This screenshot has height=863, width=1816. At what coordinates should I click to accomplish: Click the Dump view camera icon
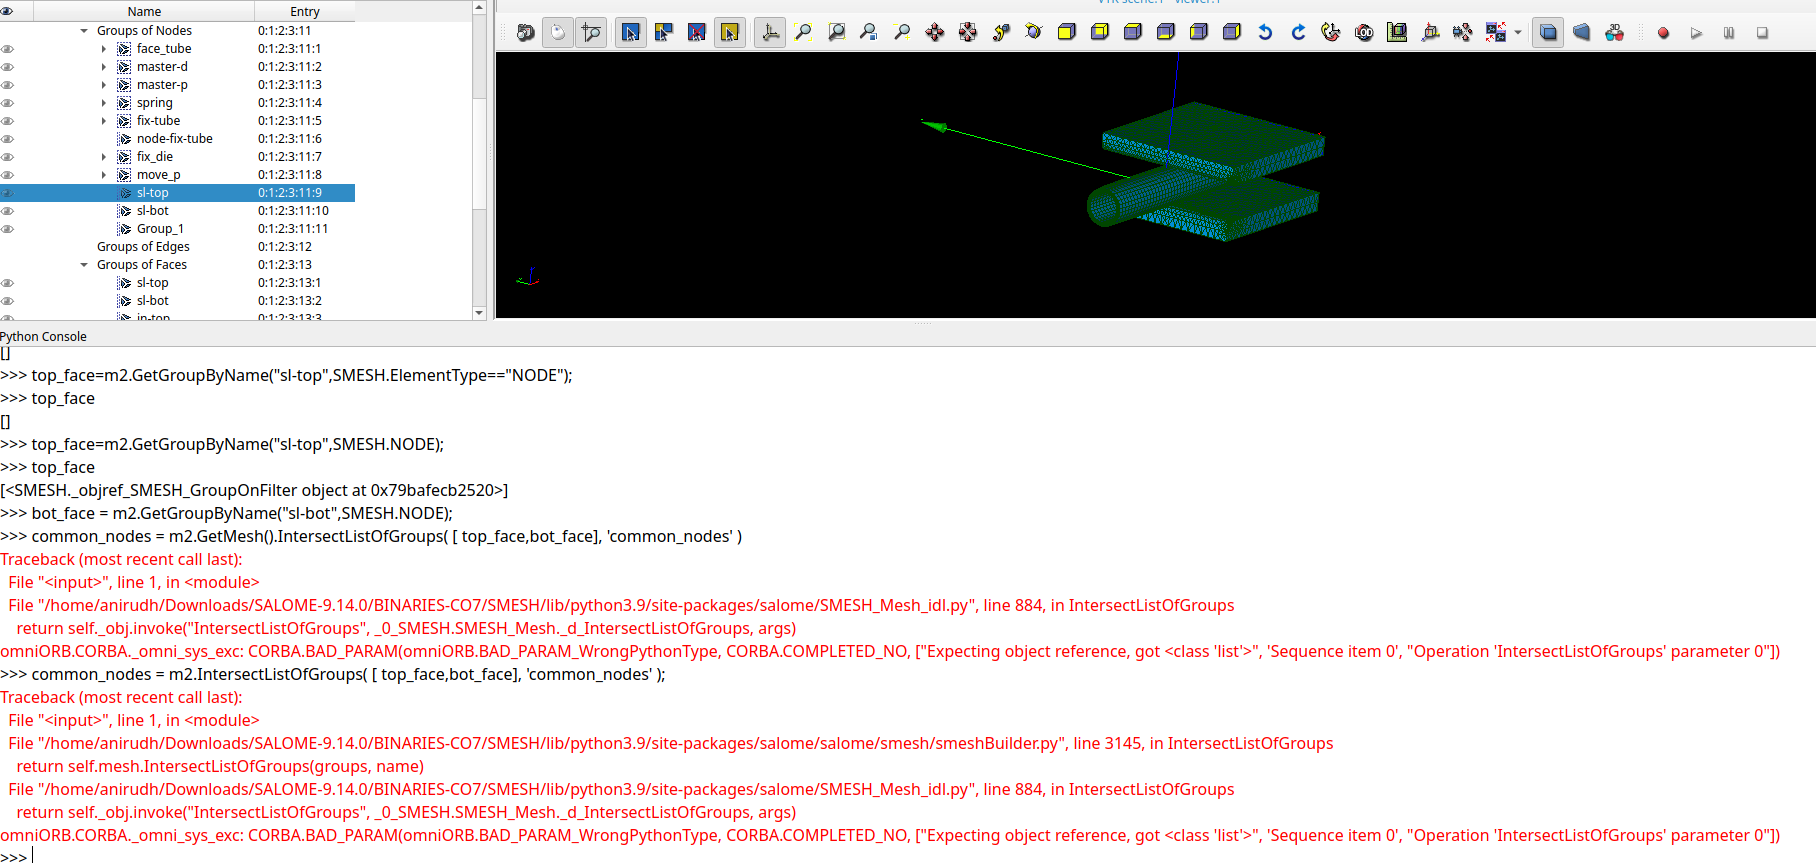click(525, 33)
